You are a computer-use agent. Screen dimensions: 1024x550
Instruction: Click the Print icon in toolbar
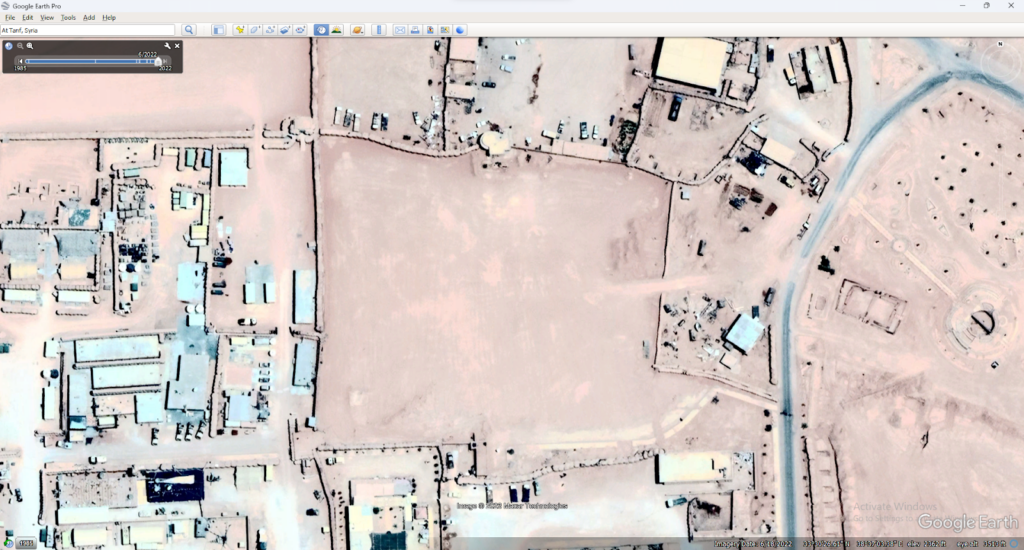tap(415, 30)
